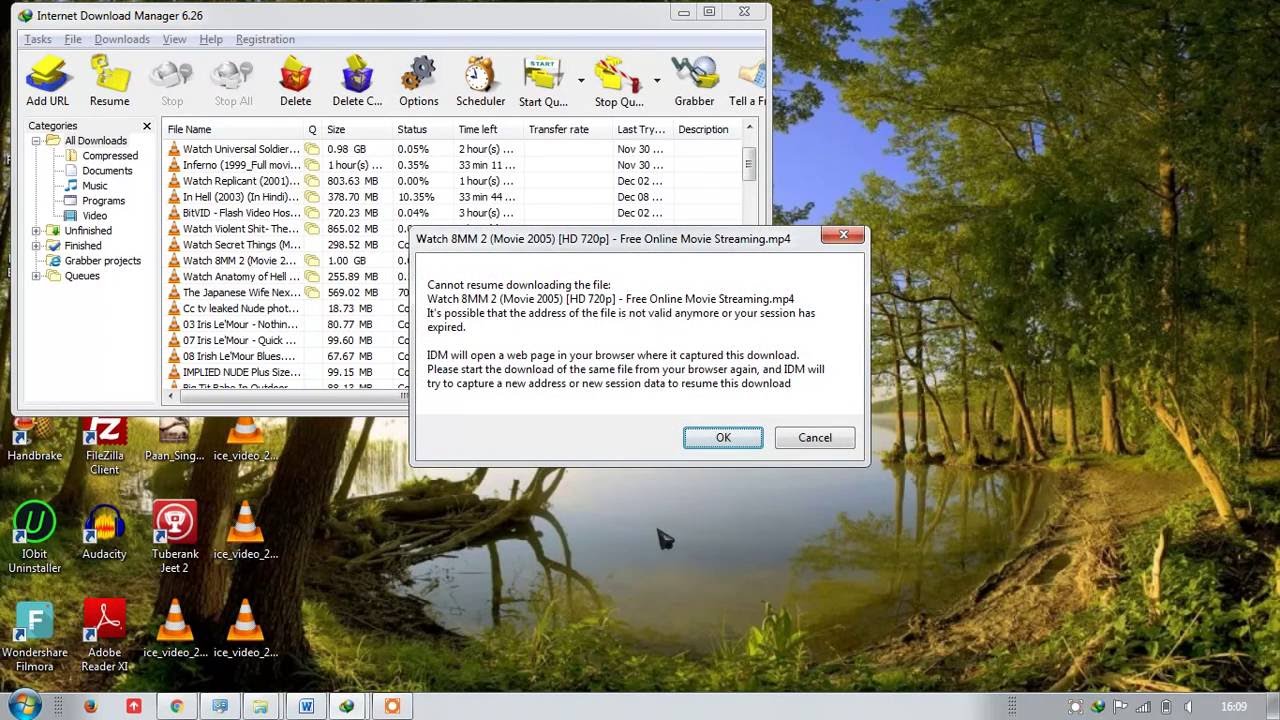This screenshot has width=1280, height=720.
Task: Click the Add URL toolbar icon
Action: (48, 81)
